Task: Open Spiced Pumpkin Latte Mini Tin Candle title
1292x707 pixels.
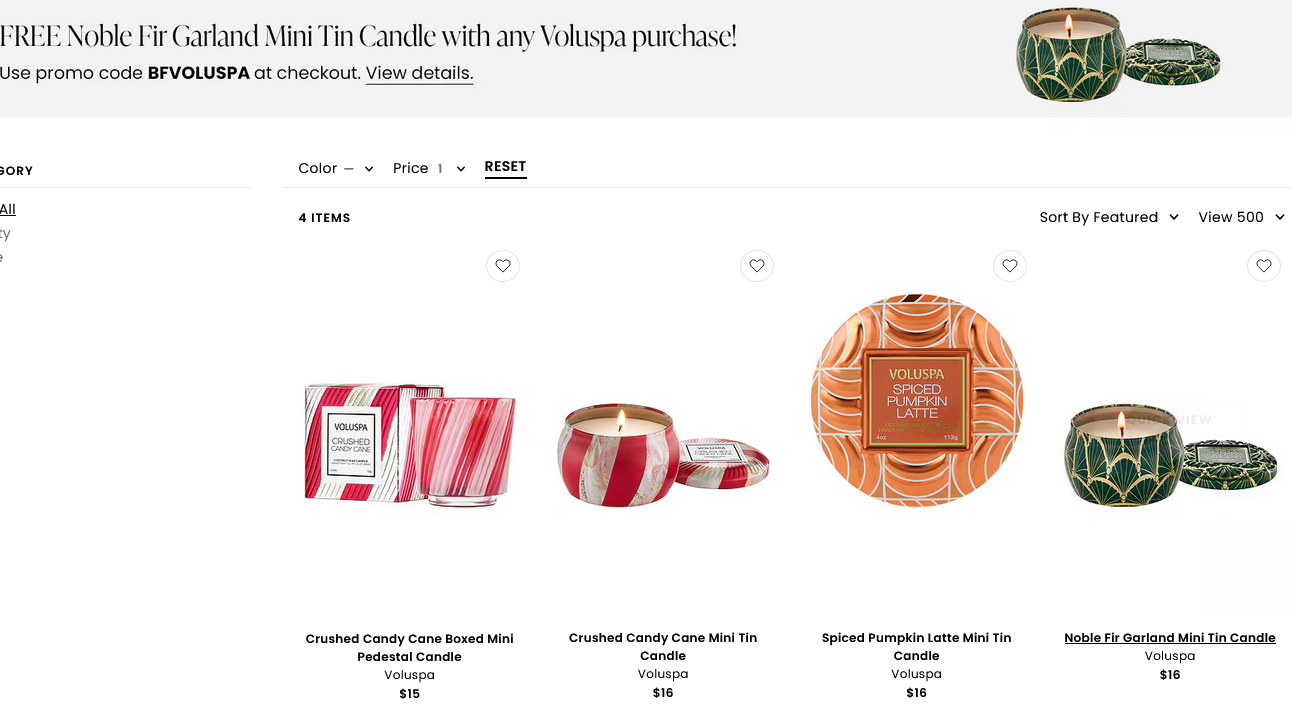Action: [916, 646]
